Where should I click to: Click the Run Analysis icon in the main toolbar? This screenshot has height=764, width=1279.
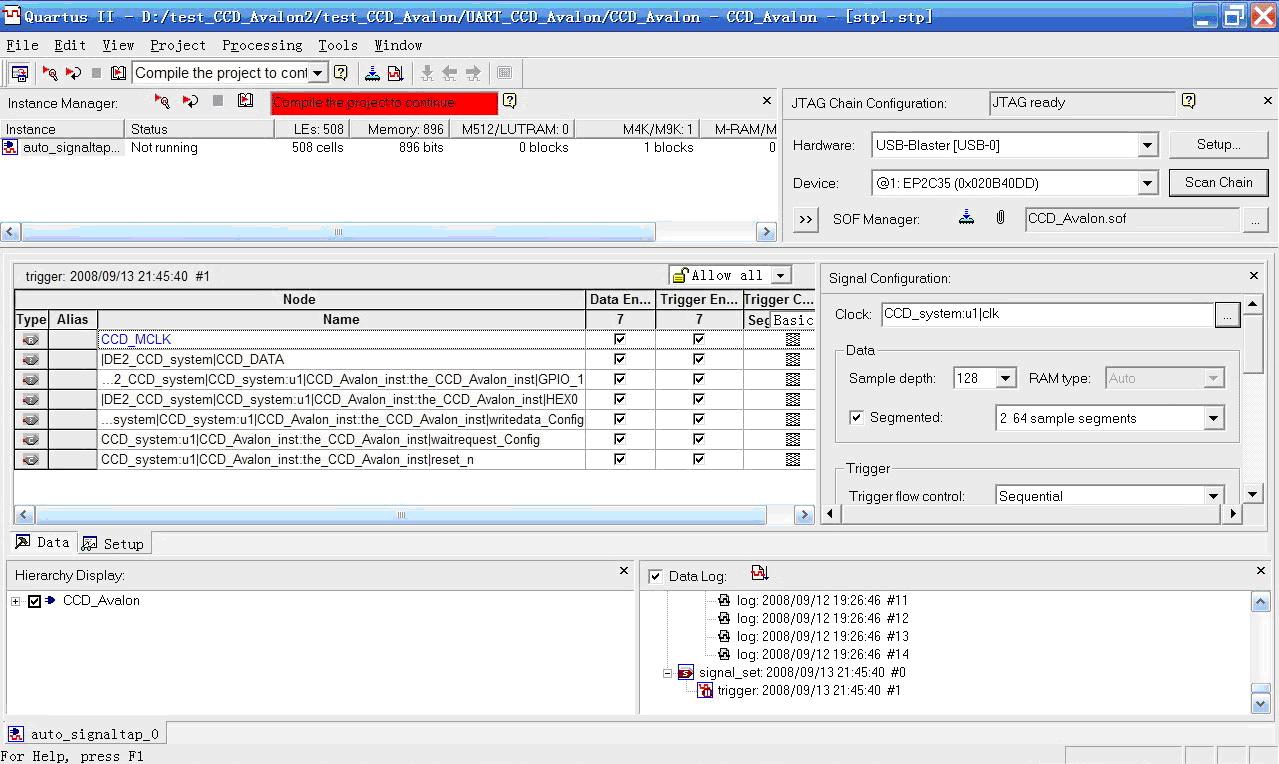(50, 73)
